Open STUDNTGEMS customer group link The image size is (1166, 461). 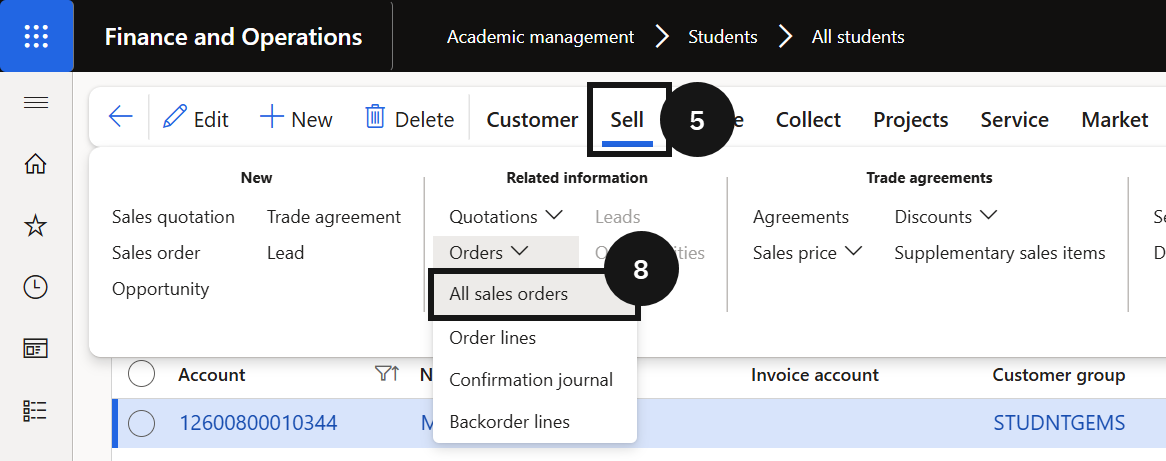click(x=1059, y=423)
